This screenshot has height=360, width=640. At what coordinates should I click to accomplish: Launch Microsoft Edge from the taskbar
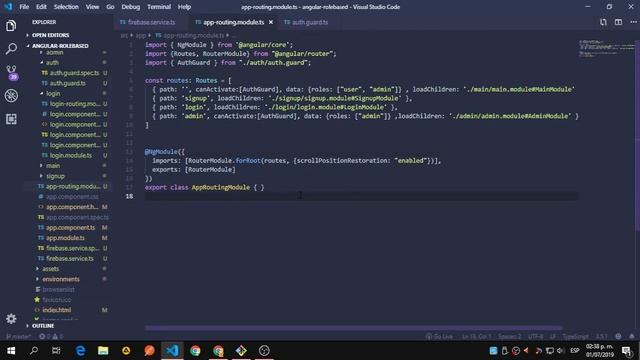click(x=80, y=351)
